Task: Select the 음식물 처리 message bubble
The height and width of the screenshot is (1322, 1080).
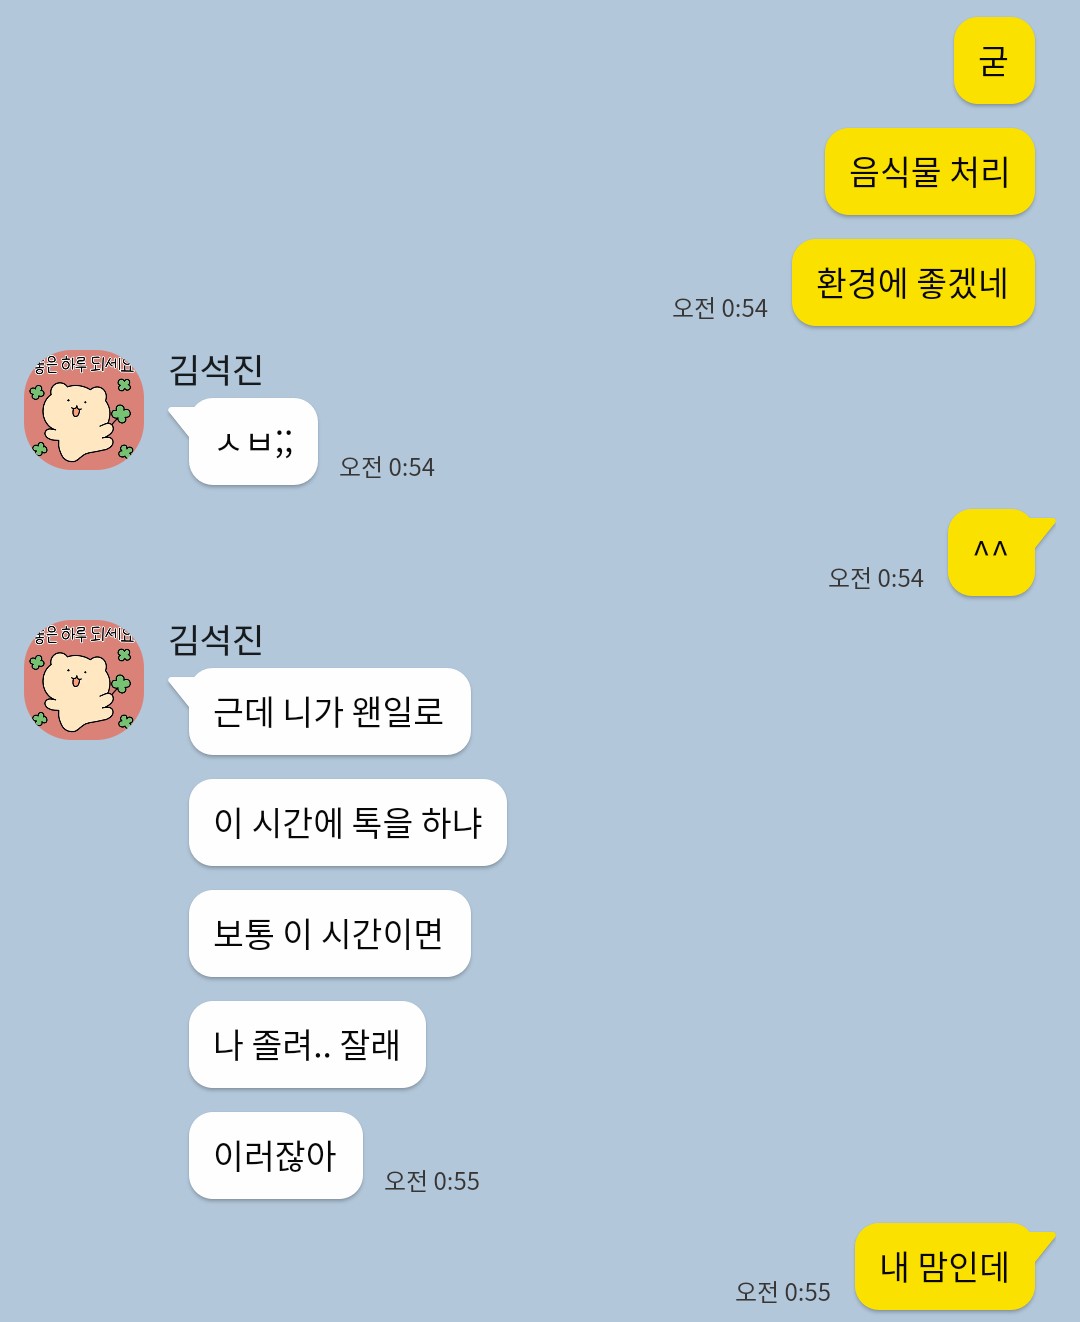Action: coord(930,172)
